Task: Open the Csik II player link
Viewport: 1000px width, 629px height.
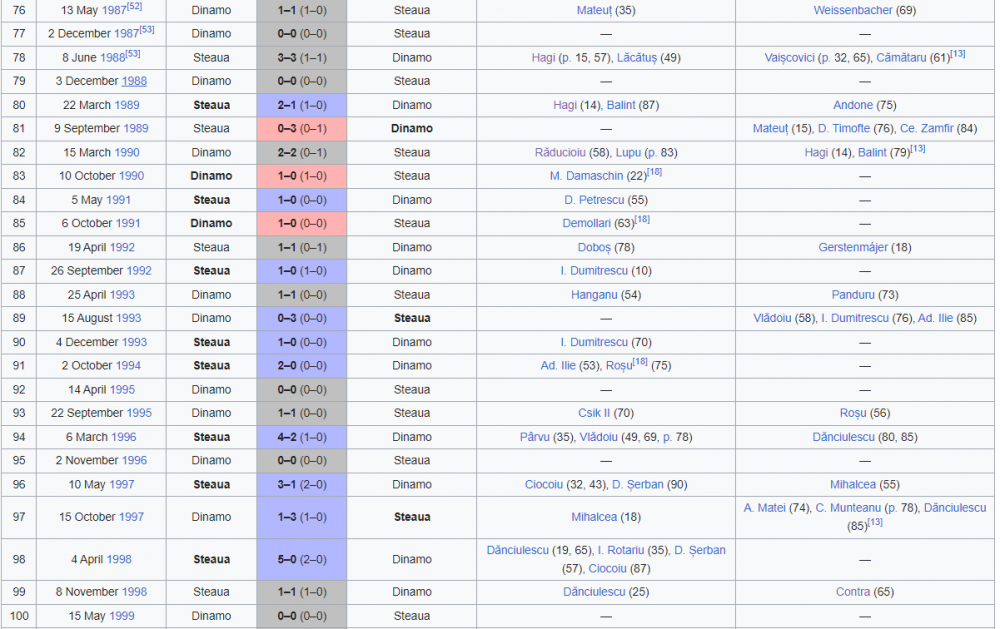Action: point(594,413)
